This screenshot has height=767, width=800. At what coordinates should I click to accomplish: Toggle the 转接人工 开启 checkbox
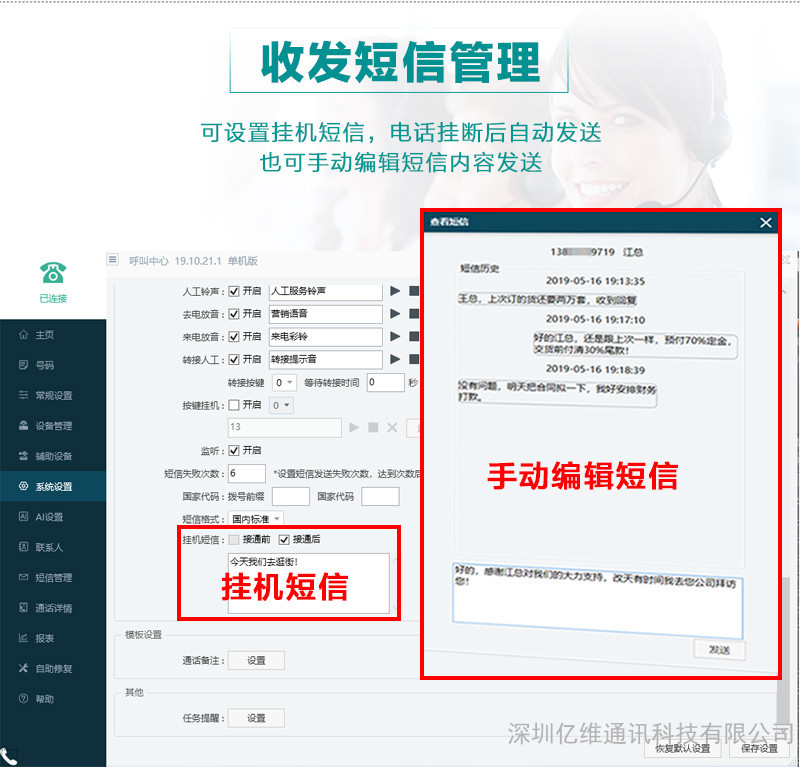click(234, 360)
